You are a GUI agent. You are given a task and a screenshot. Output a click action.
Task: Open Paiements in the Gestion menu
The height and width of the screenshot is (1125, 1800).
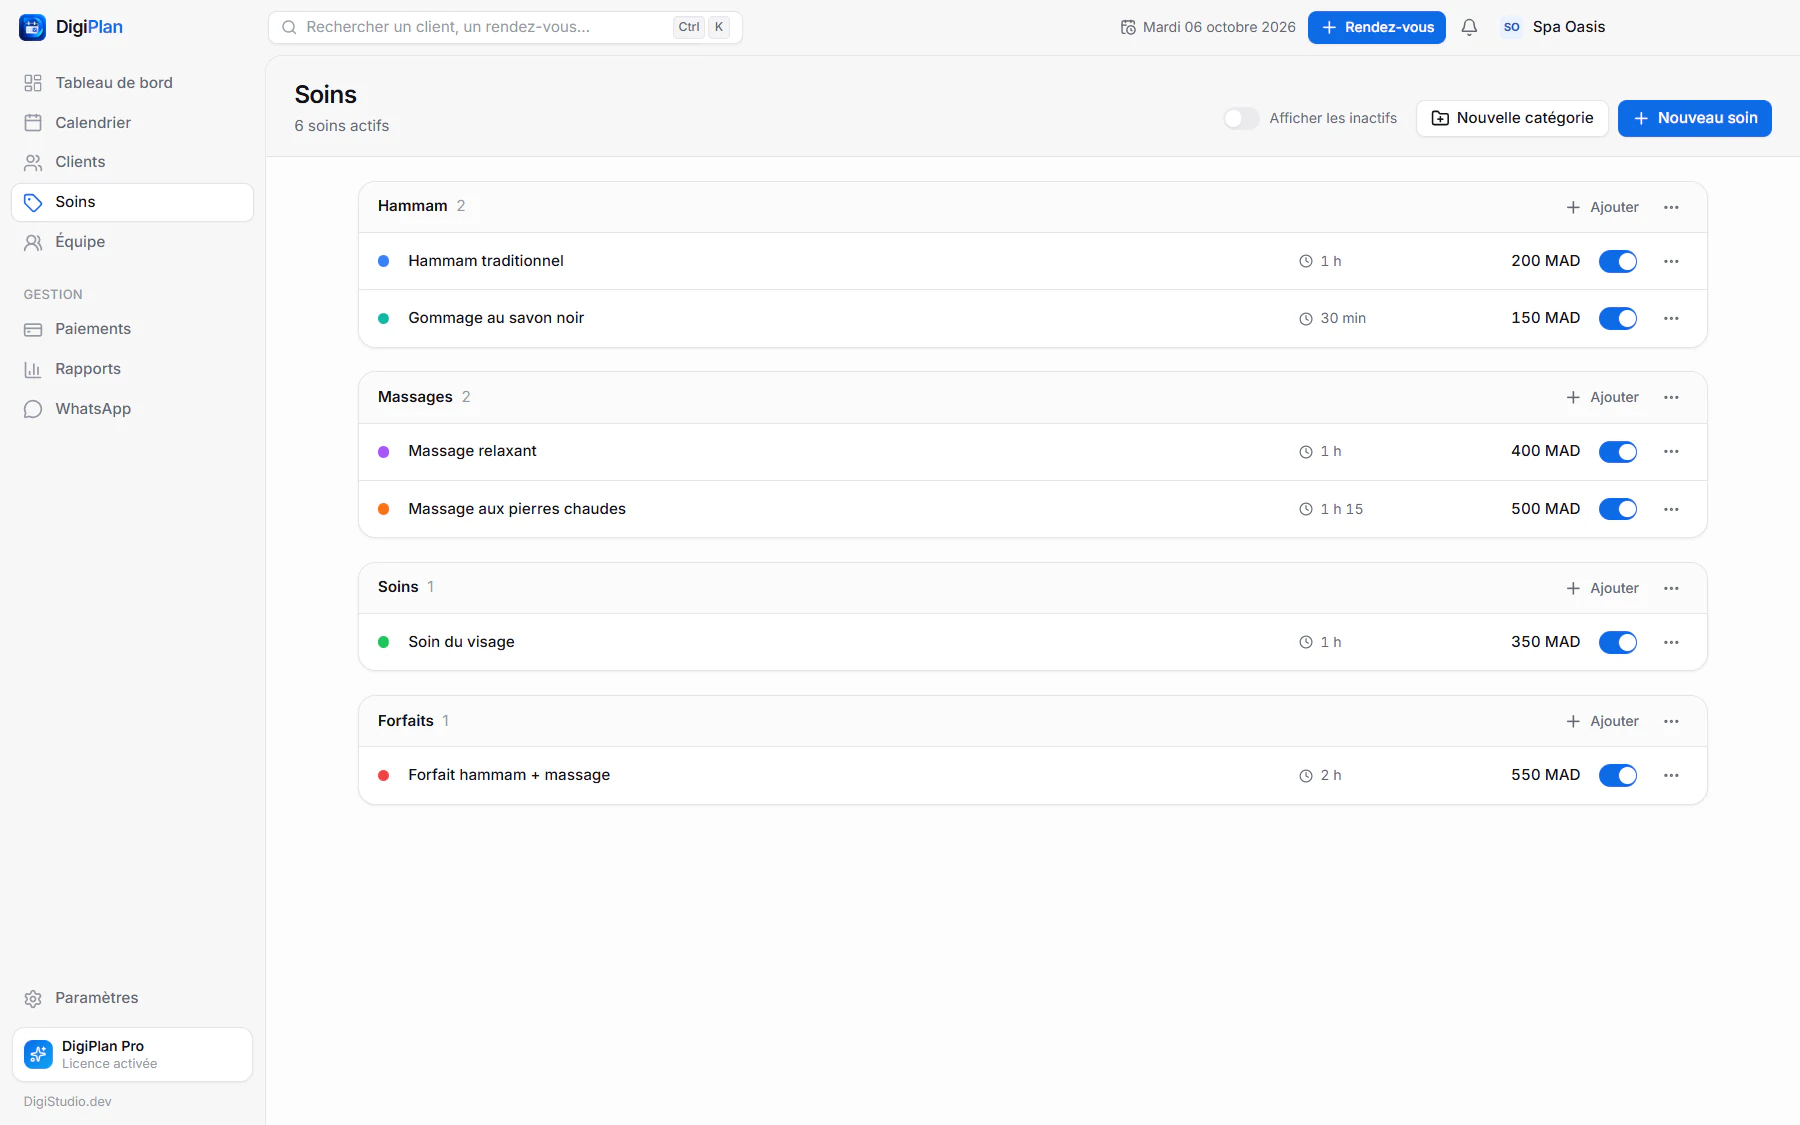132,329
